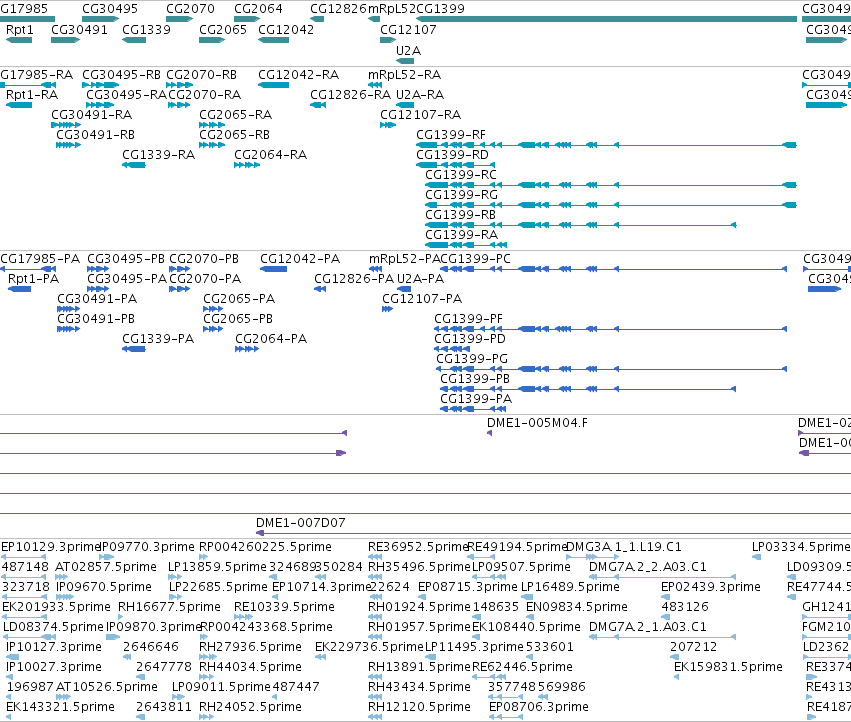Click the CG12042 gene label

[286, 30]
